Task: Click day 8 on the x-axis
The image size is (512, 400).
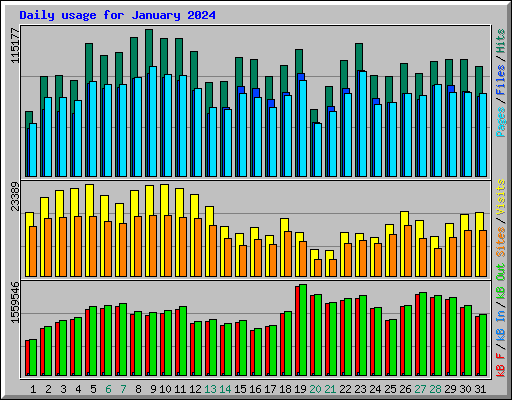Action: 138,389
